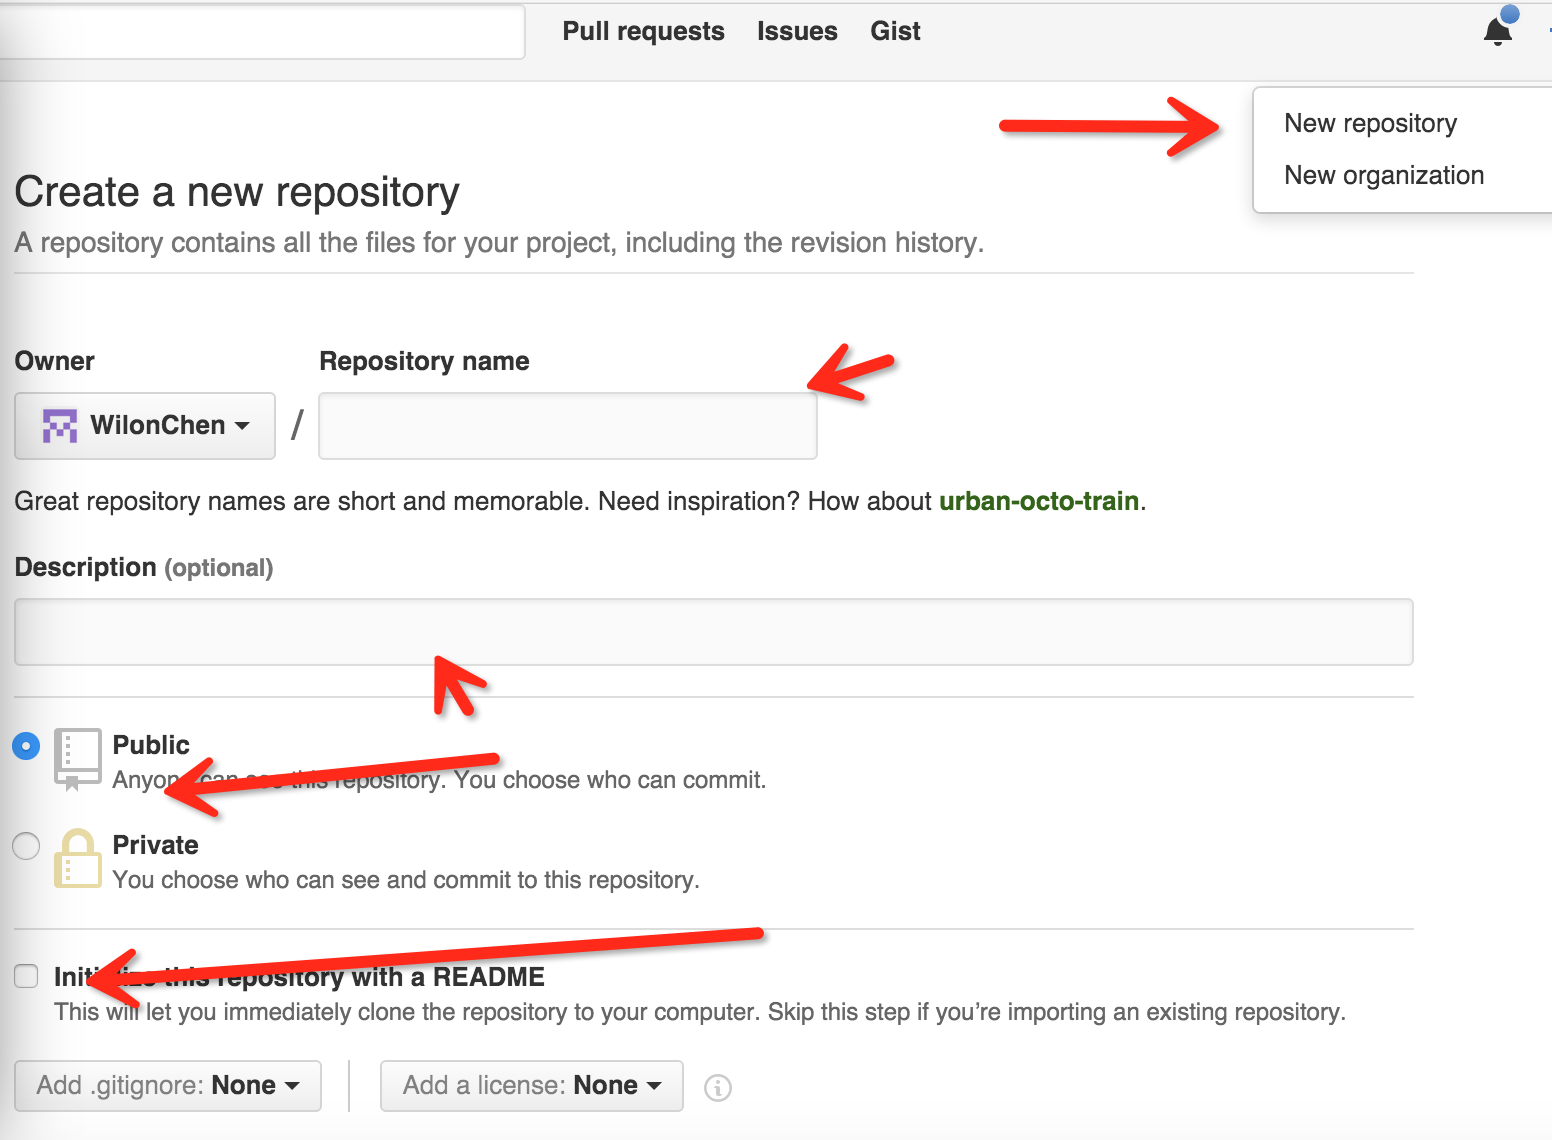This screenshot has width=1552, height=1140.
Task: Click the WilonChen avatar icon
Action: (x=60, y=426)
